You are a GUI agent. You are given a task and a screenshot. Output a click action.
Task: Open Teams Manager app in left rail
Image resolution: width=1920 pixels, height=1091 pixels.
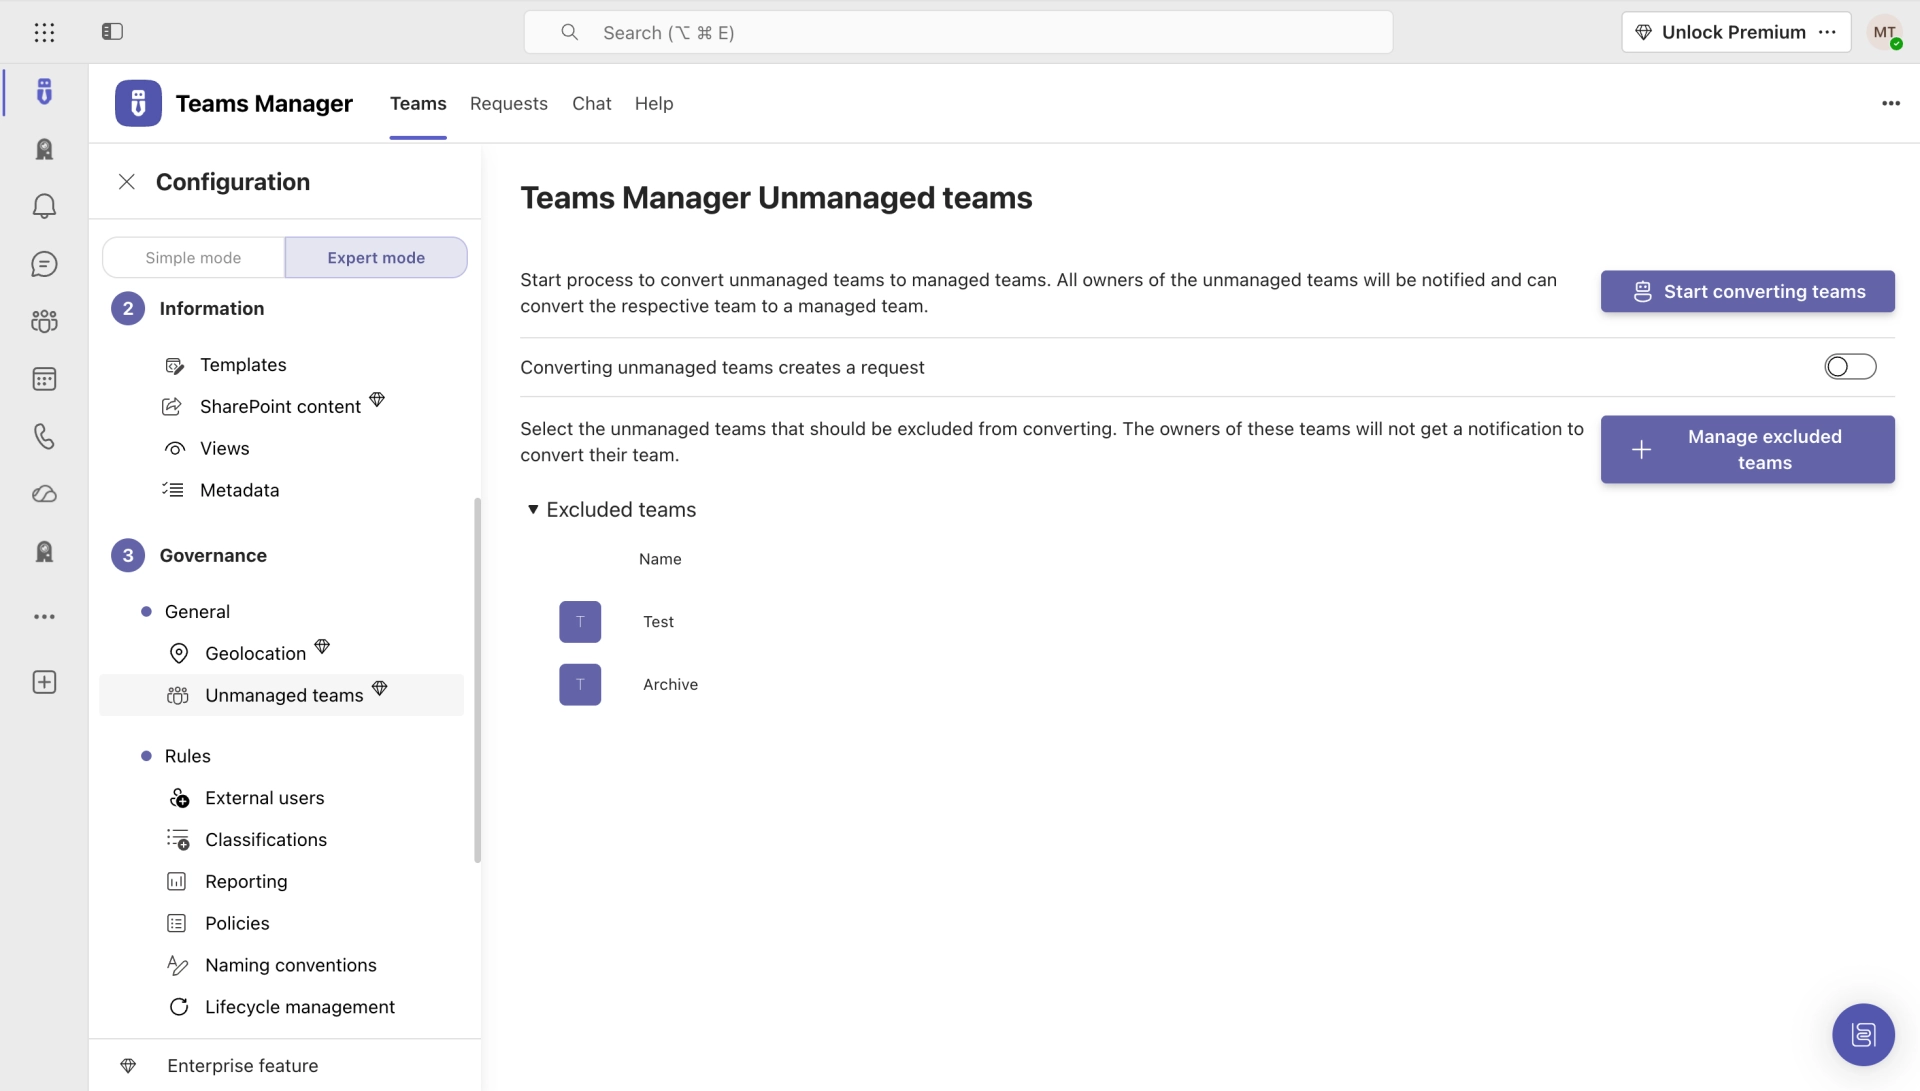click(44, 92)
